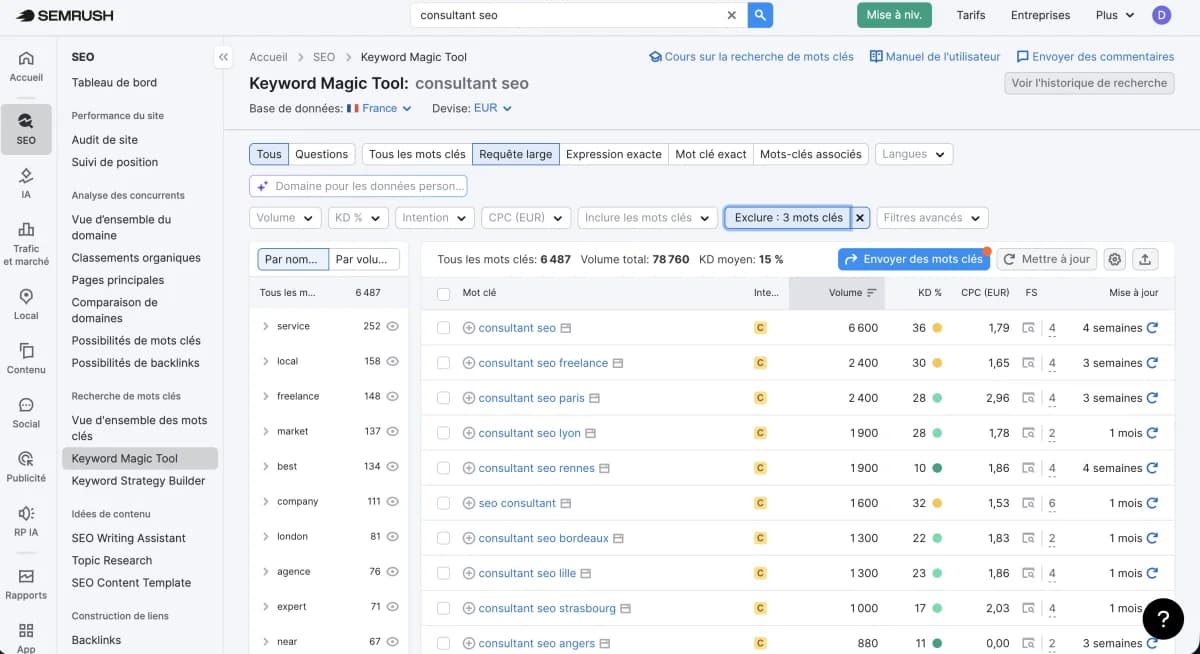Open Voir l'historique de recherche
The width and height of the screenshot is (1200, 654).
tap(1089, 83)
